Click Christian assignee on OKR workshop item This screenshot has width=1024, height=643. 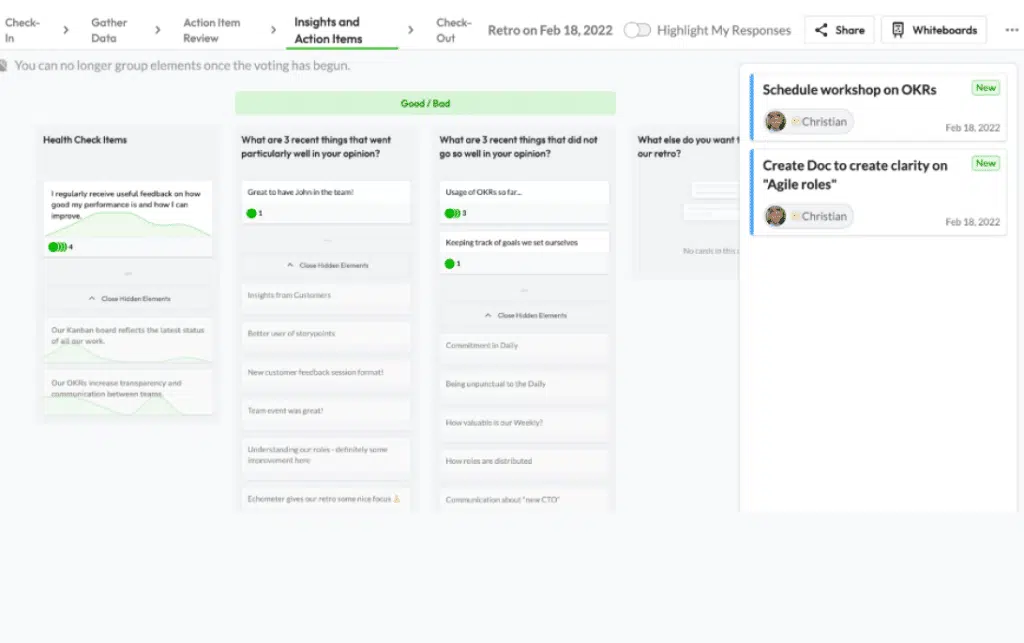808,121
